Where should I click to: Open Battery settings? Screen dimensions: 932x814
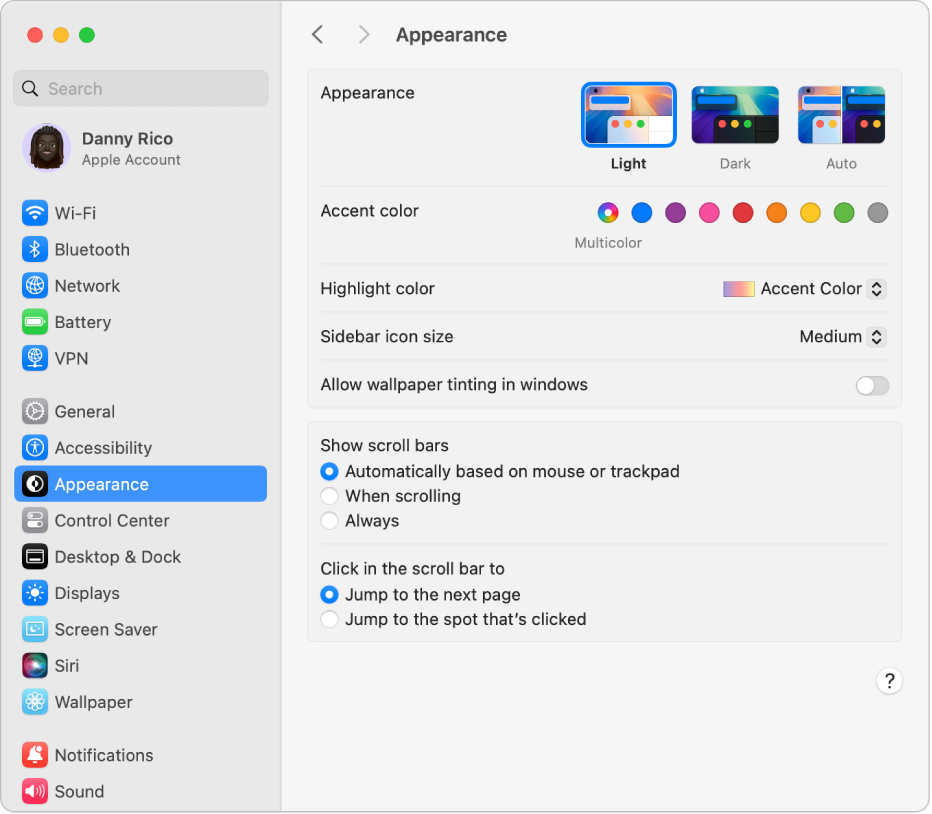coord(80,322)
